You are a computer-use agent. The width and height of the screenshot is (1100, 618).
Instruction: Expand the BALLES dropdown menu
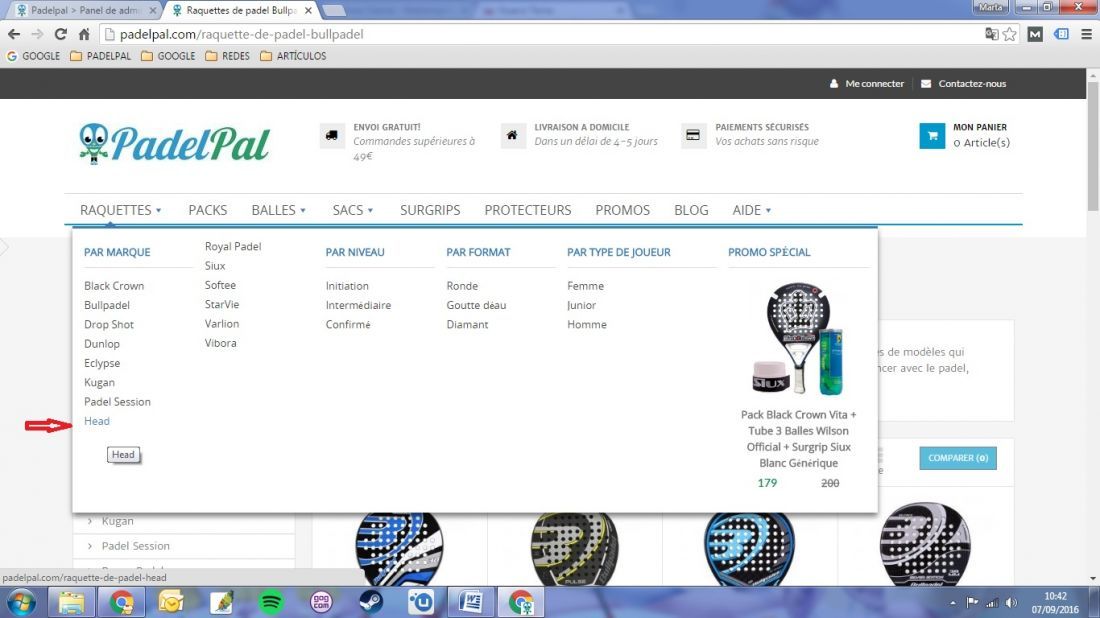click(x=279, y=210)
